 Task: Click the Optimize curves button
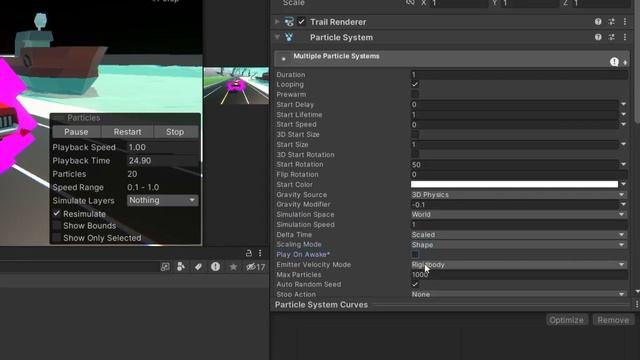(x=567, y=320)
